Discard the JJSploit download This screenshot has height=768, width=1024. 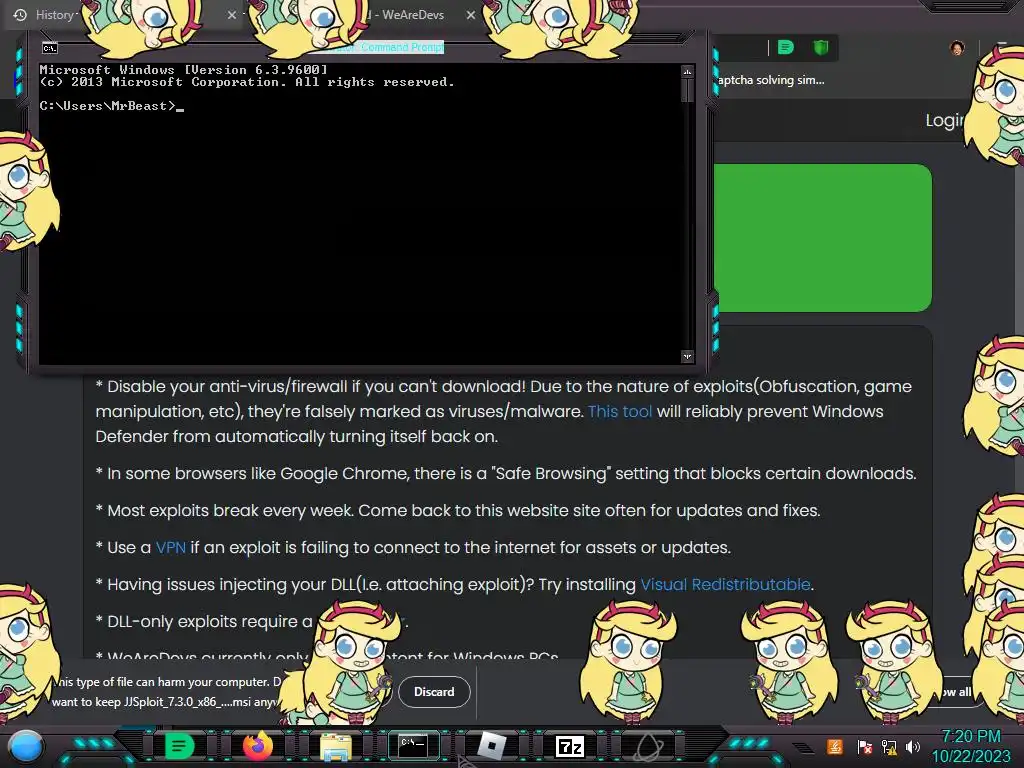point(434,692)
